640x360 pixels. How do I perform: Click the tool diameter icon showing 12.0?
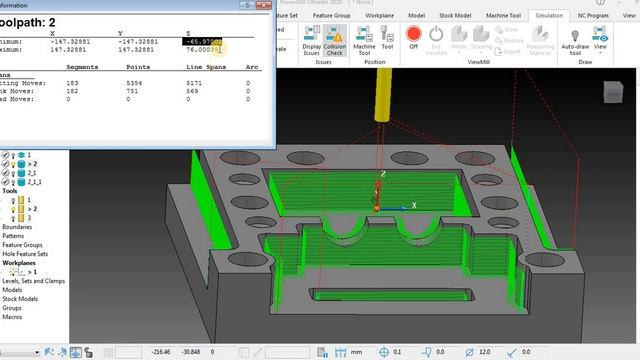point(469,352)
